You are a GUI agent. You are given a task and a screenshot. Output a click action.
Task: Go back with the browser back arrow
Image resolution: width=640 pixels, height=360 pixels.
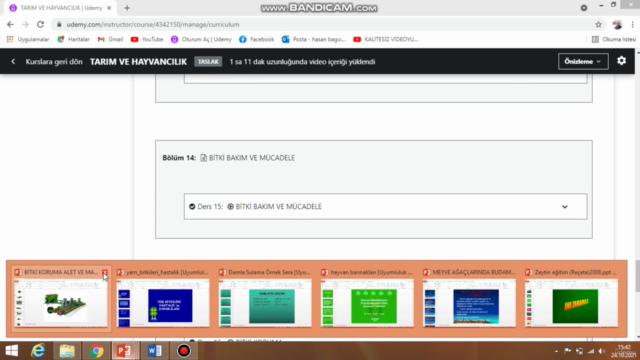[10, 24]
